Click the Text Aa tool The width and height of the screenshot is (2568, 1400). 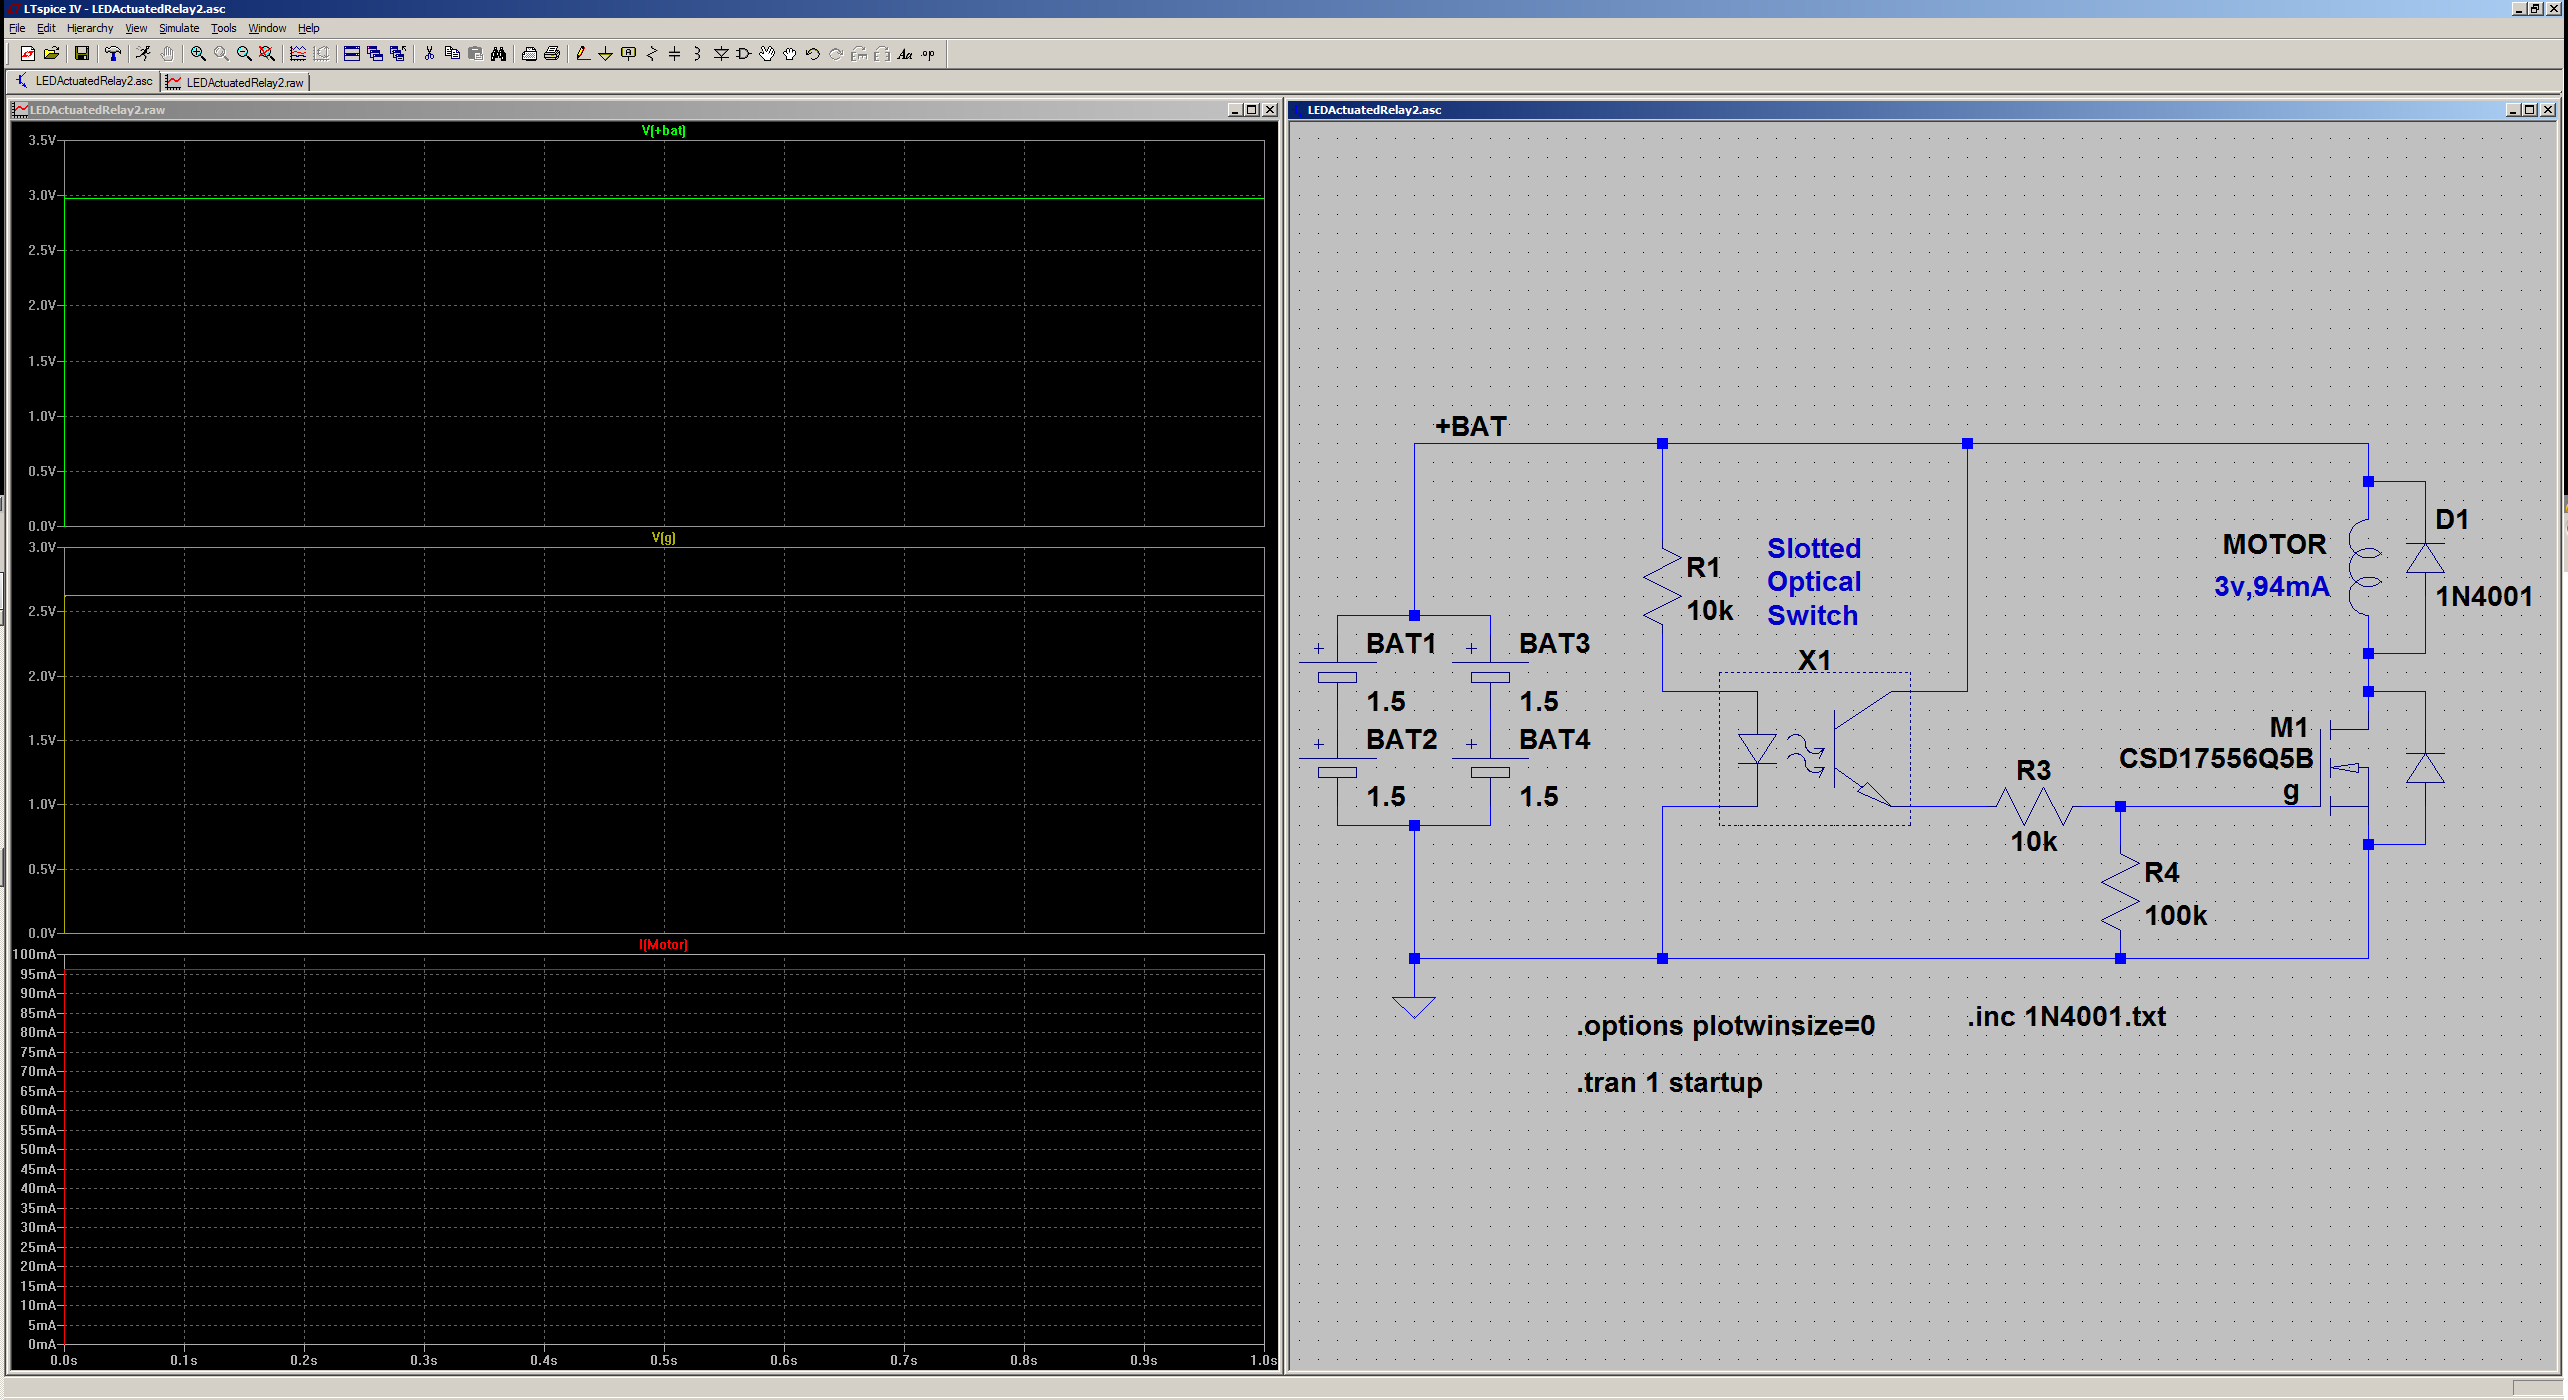tap(905, 54)
